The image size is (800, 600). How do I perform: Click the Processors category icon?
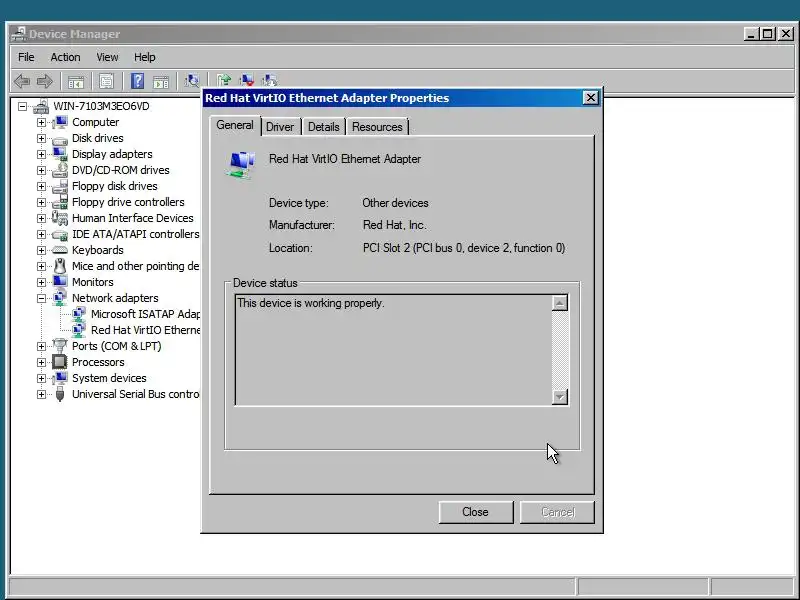tap(60, 362)
